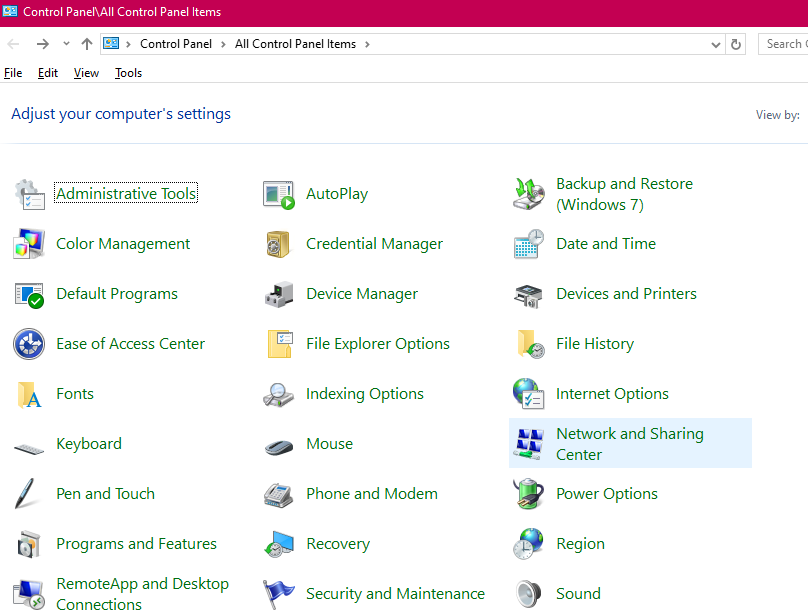Screen dimensions: 808x612
Task: Open the Sound speaker icon
Action: pyautogui.click(x=529, y=593)
